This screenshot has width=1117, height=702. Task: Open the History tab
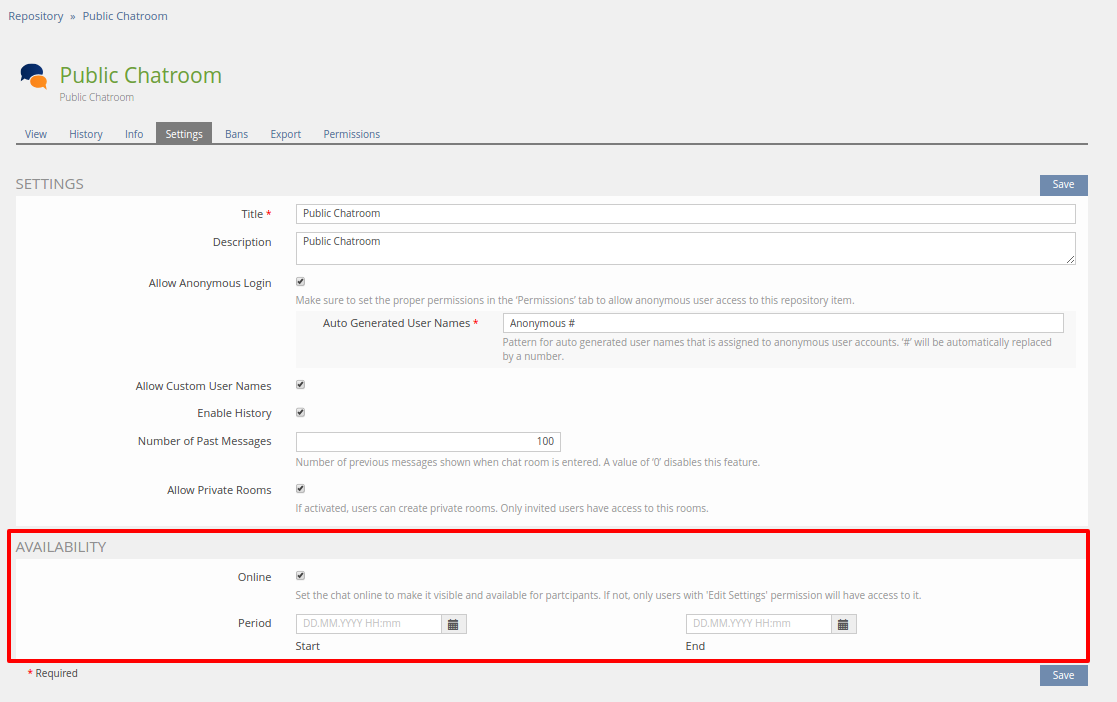tap(86, 134)
